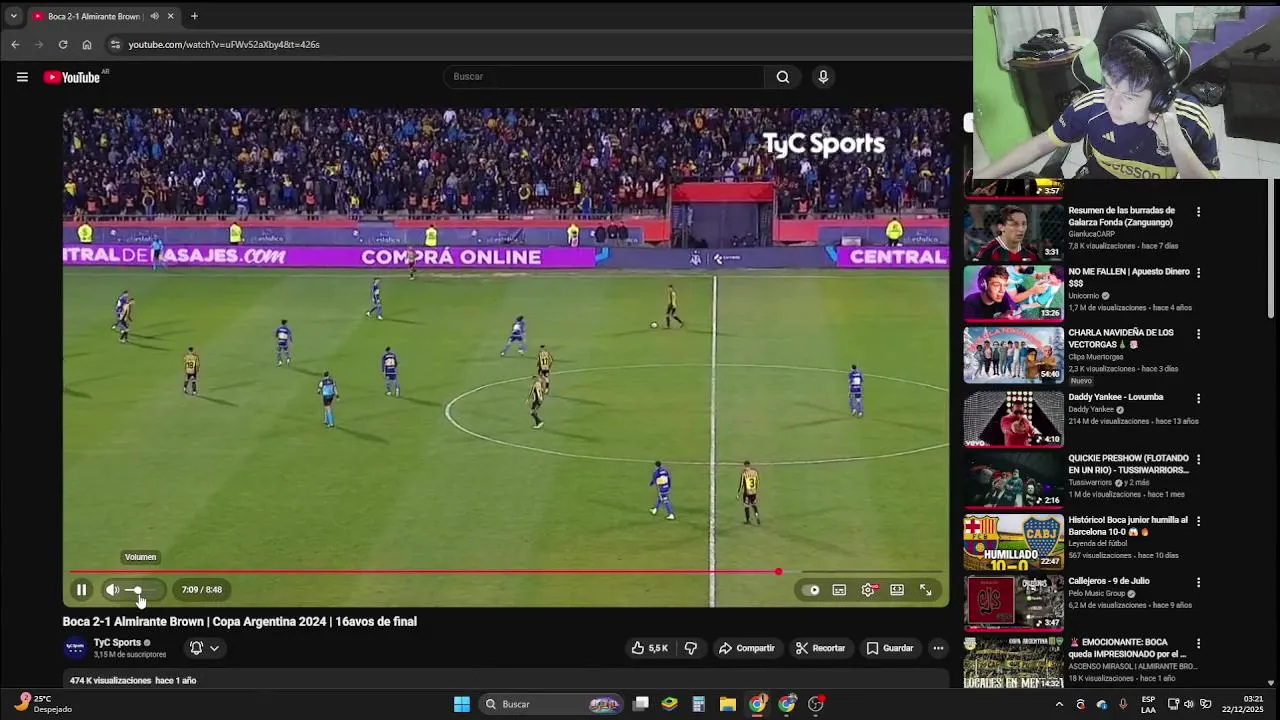Pause the video playback

pyautogui.click(x=81, y=590)
